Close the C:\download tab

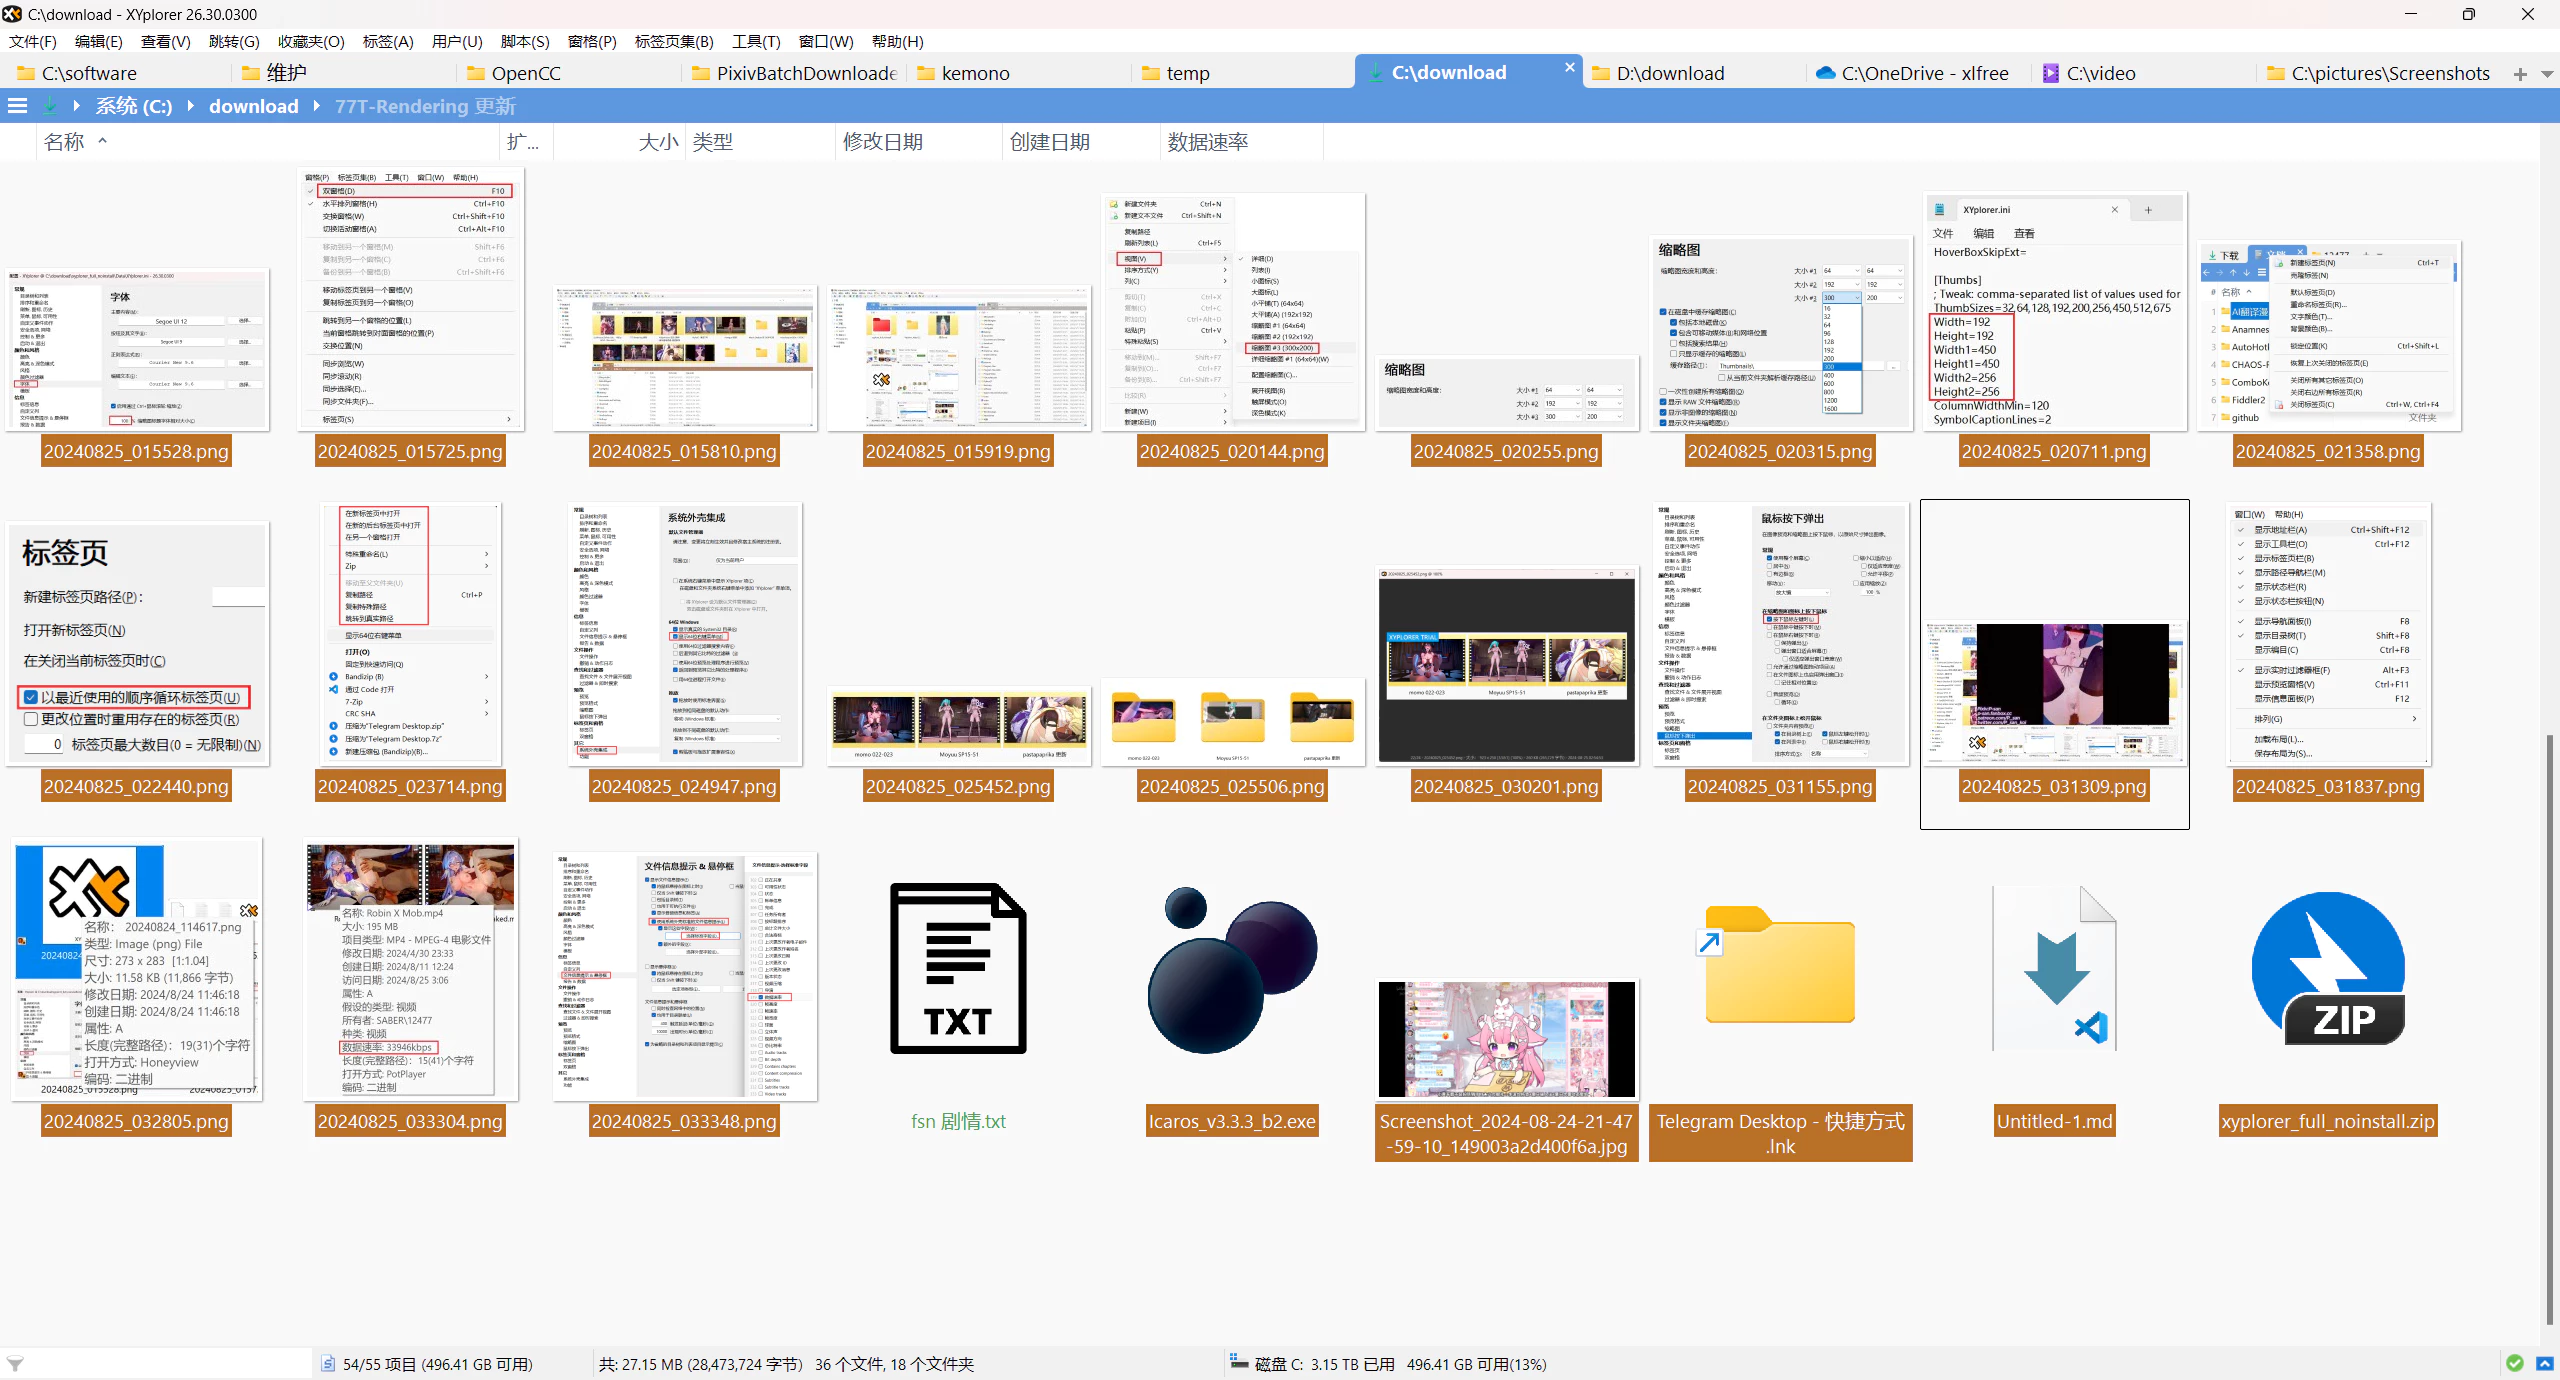1569,67
